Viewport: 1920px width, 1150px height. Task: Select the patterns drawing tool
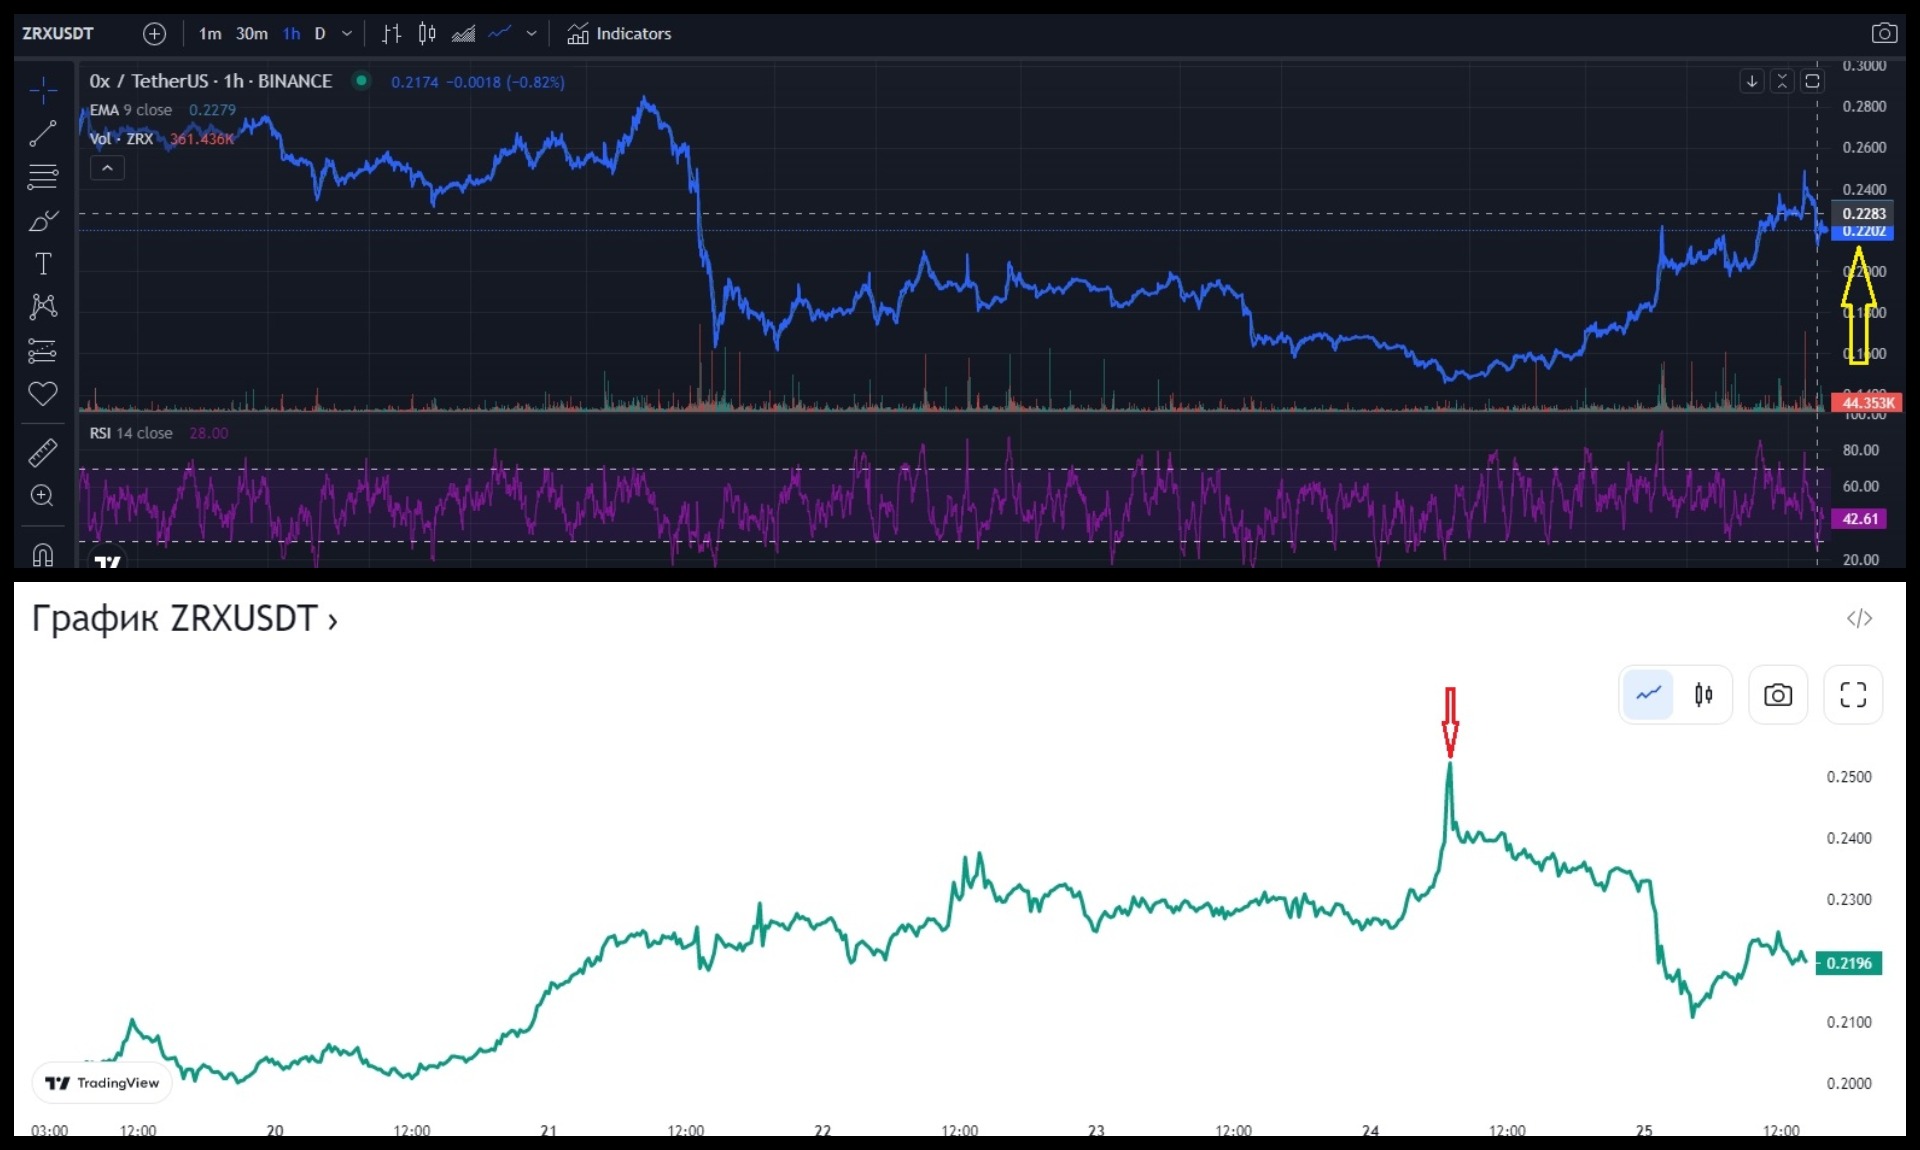point(43,306)
